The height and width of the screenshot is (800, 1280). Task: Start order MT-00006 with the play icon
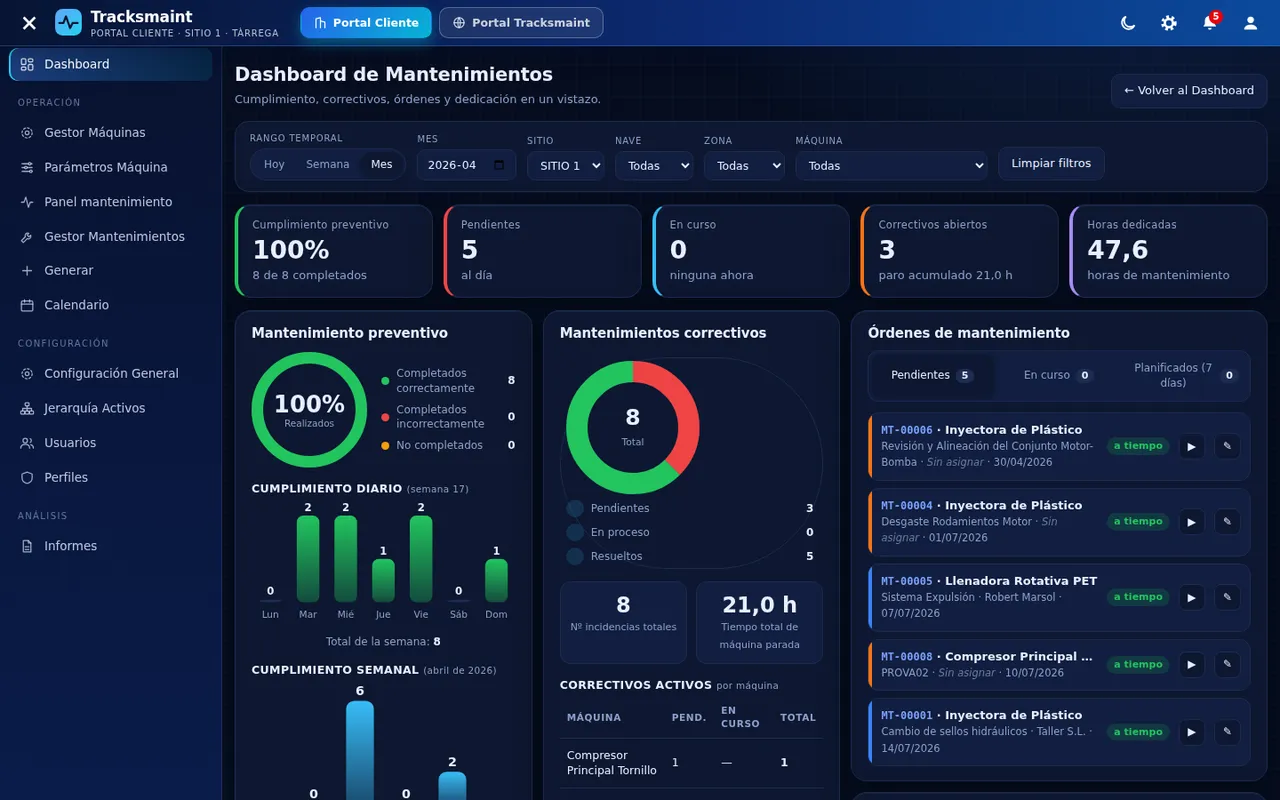(x=1191, y=446)
